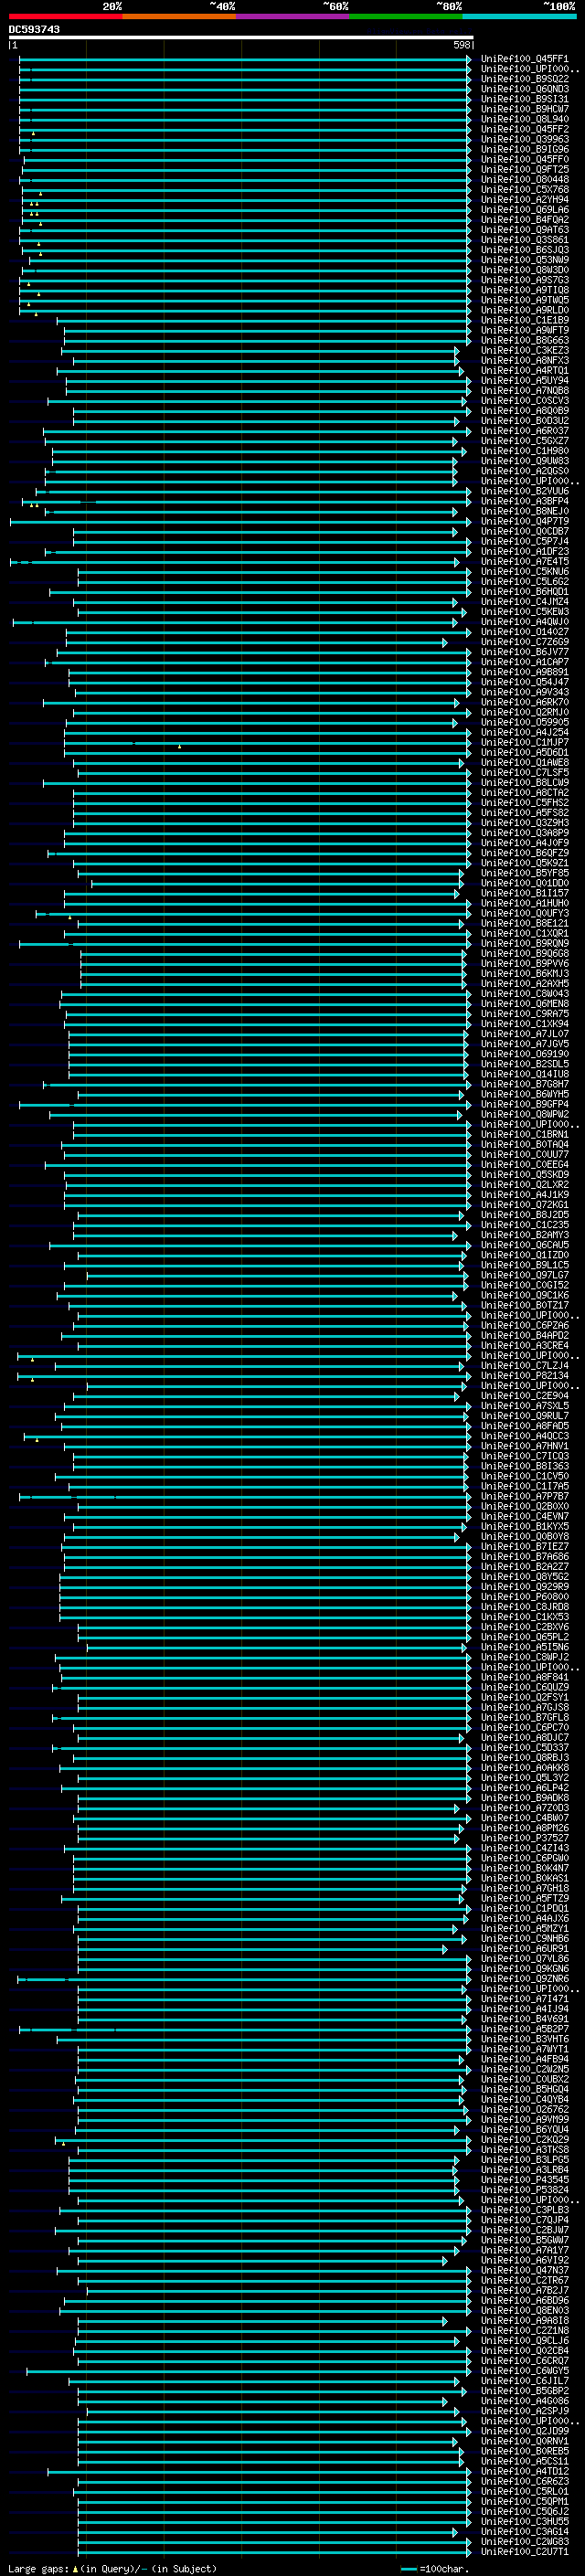Click hit label UniRef100_Q9FT25
Screen dimensions: 585x2576
[524, 169]
